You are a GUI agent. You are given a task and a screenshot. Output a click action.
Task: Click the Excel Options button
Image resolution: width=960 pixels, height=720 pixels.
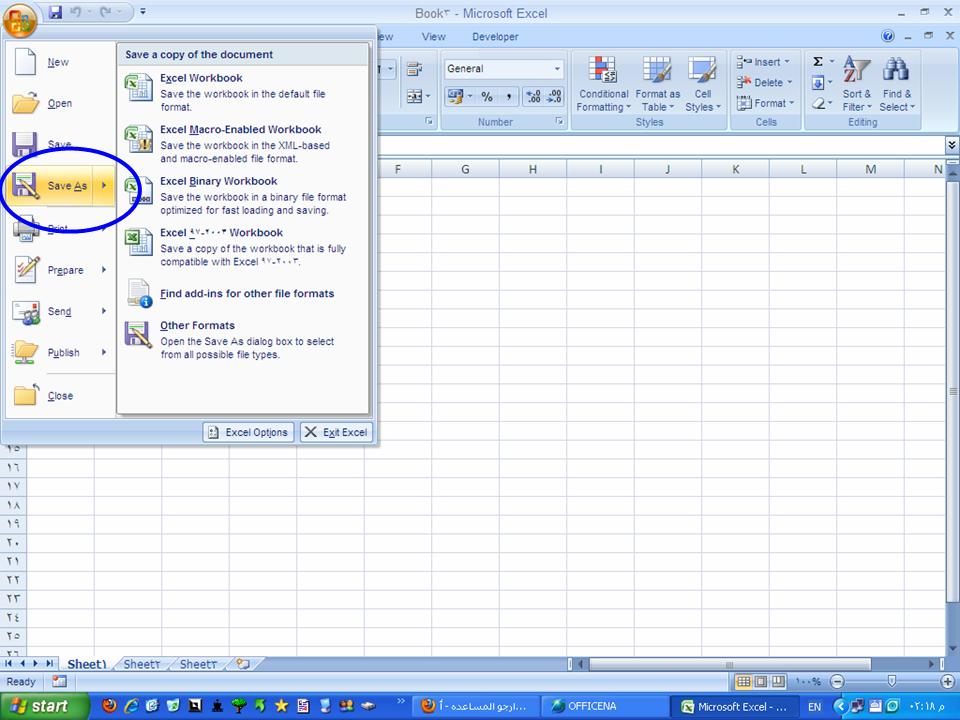(249, 432)
